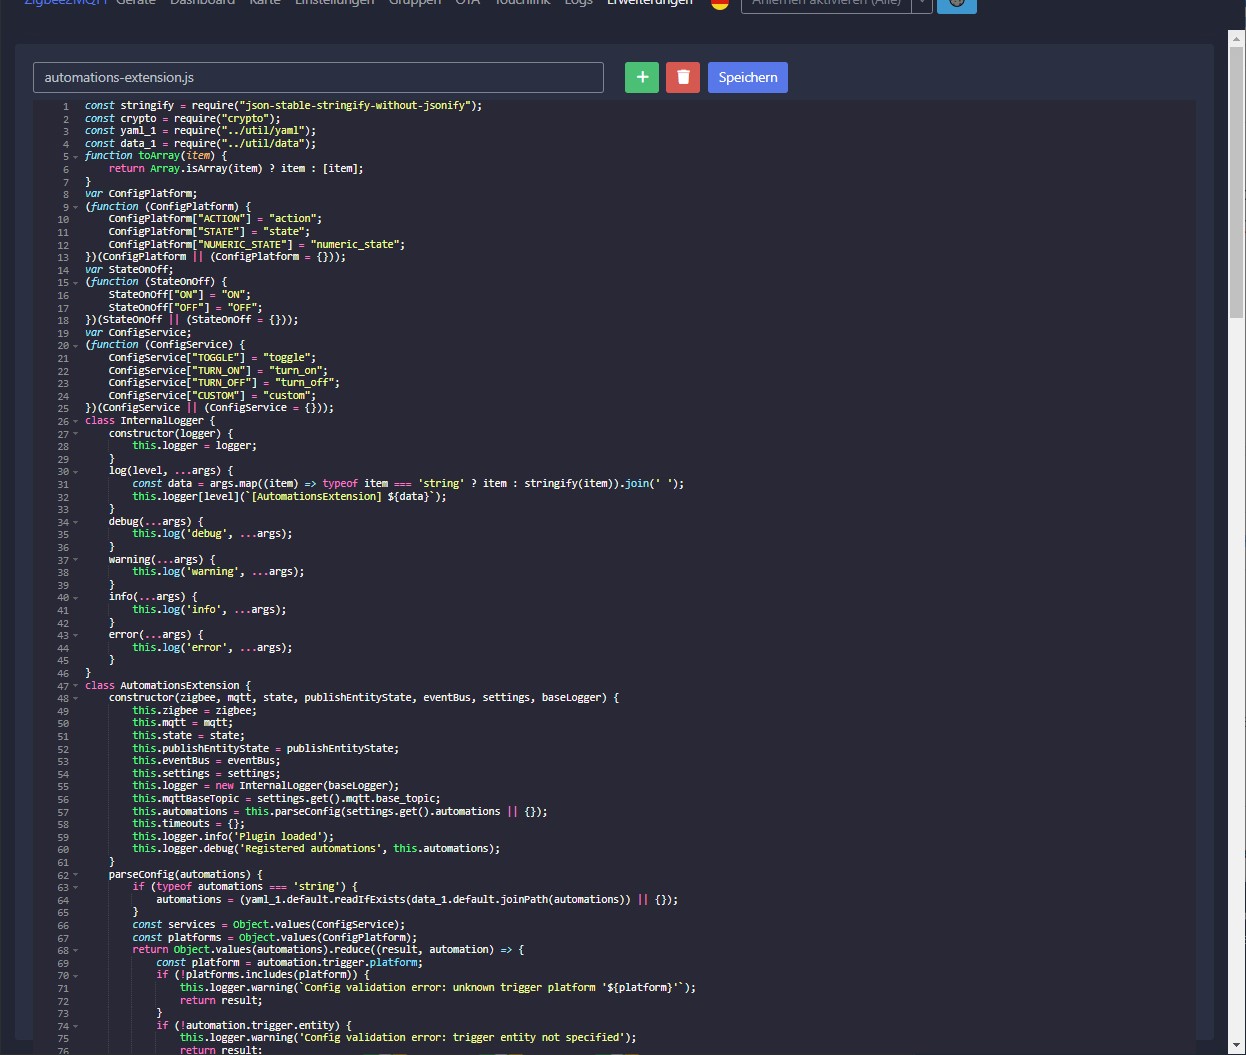Viewport: 1246px width, 1055px height.
Task: Click the 'this.publishEntityState' assignment line
Action: coord(266,749)
